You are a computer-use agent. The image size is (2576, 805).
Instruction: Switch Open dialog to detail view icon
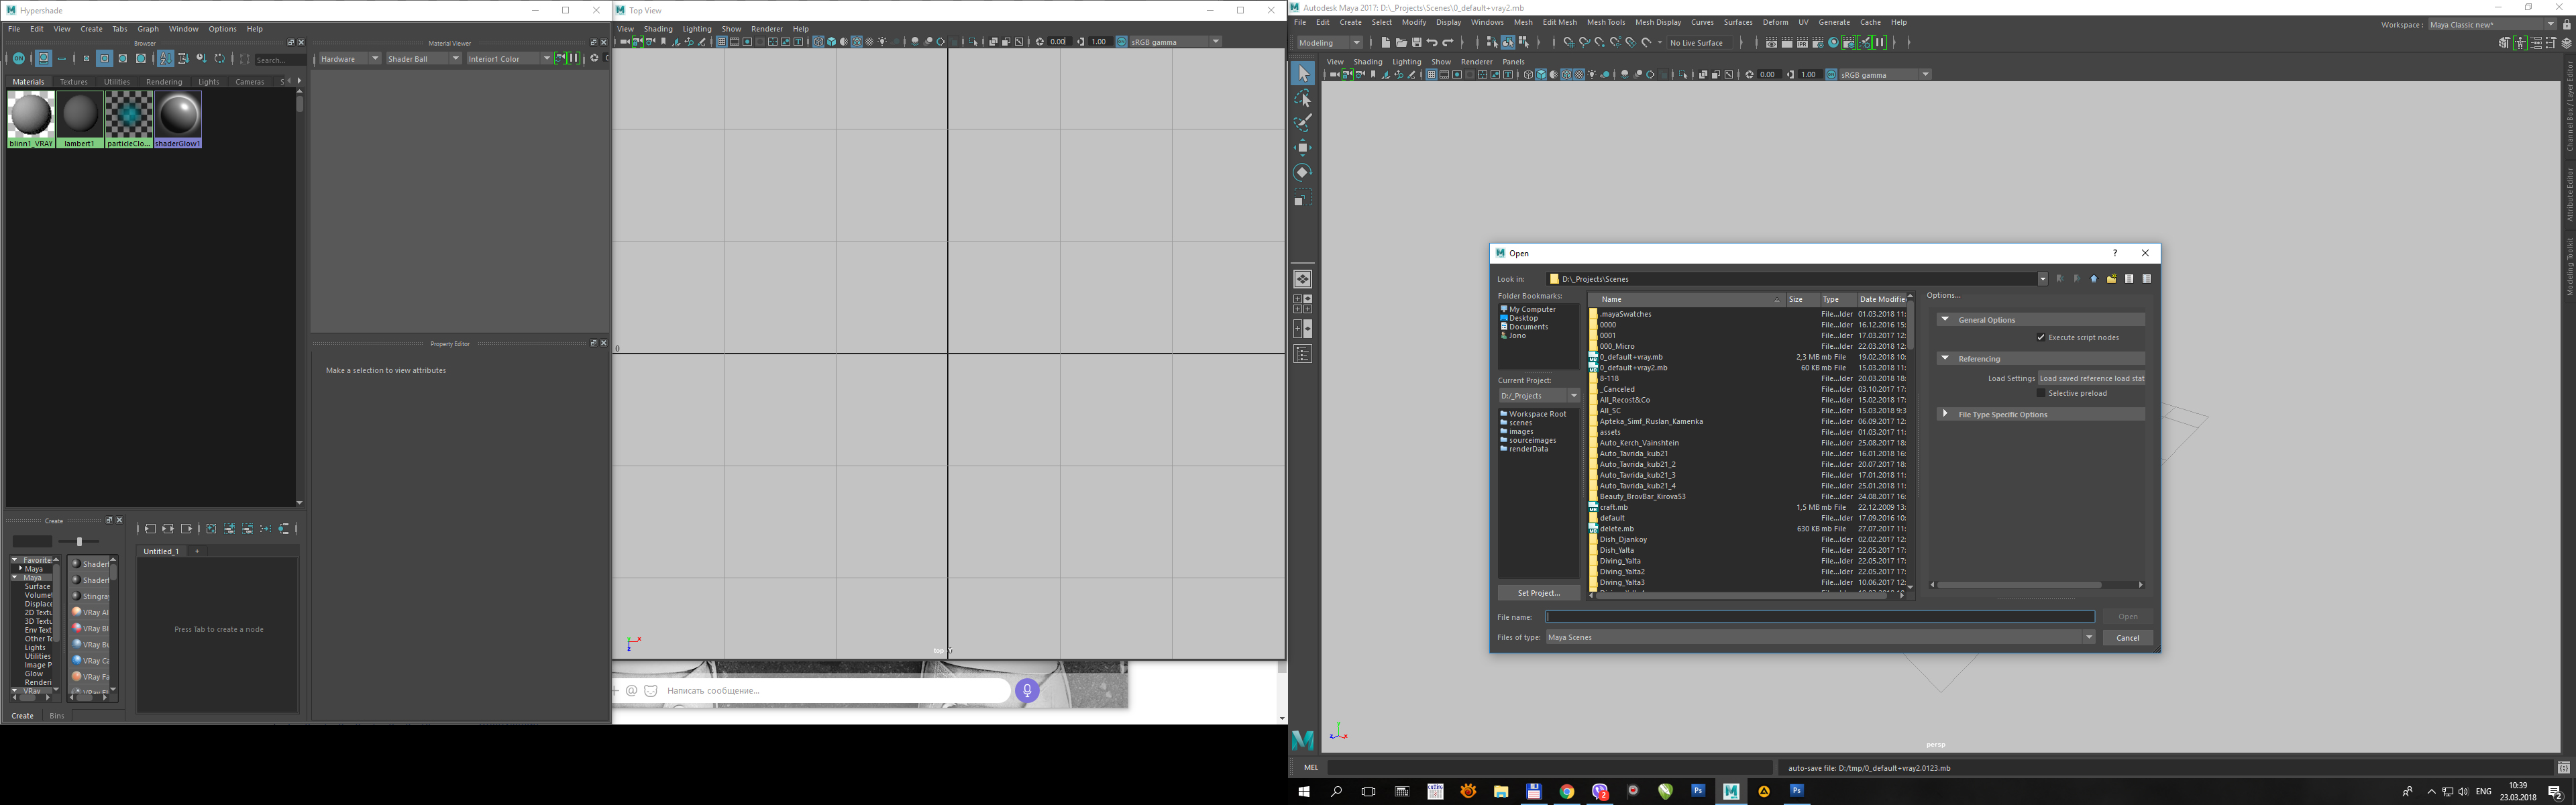click(x=2146, y=279)
